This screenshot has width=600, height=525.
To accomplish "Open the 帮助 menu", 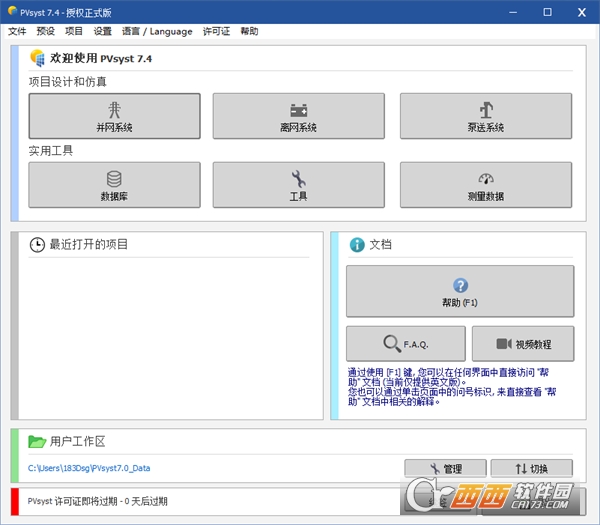I will 249,31.
